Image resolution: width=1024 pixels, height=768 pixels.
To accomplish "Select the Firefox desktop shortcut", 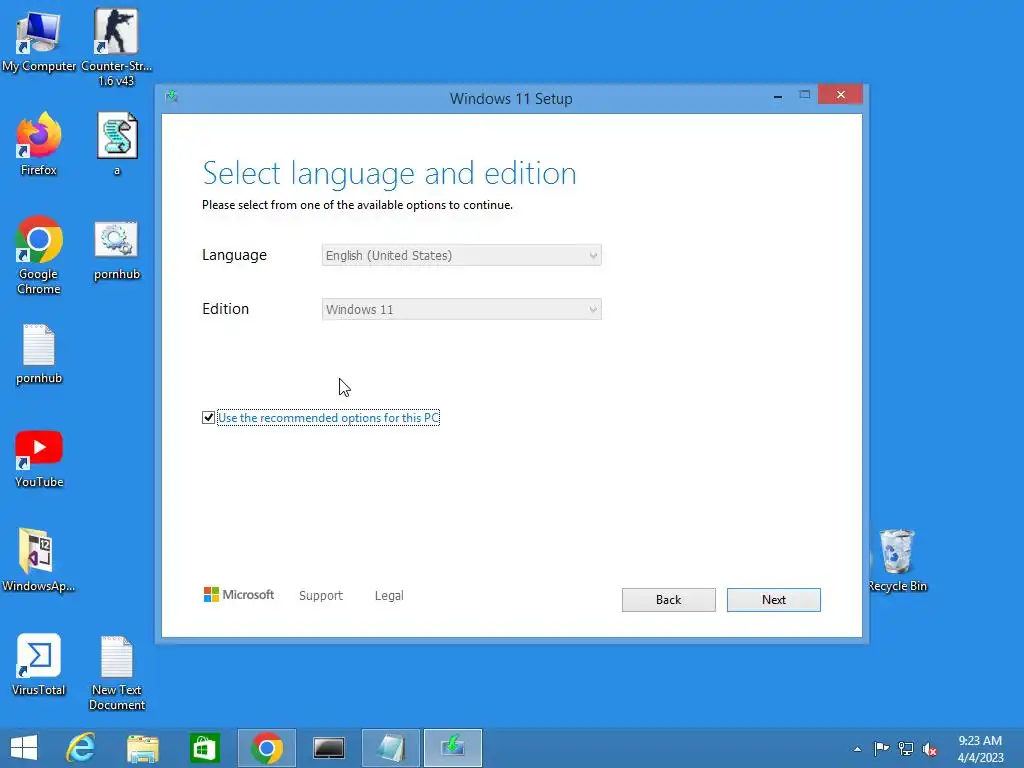I will (x=39, y=144).
